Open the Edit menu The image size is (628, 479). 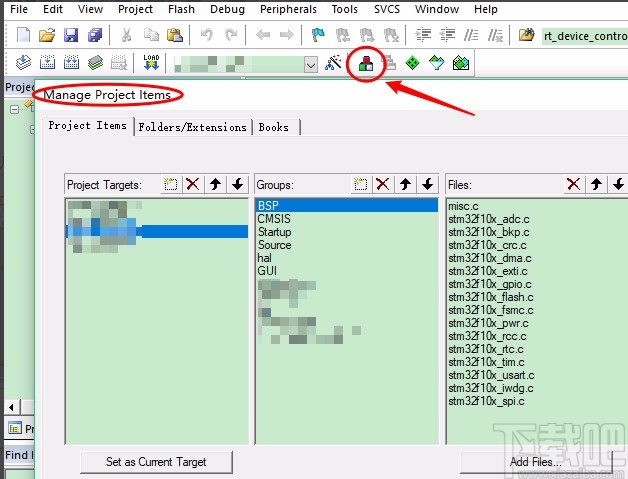[x=53, y=9]
